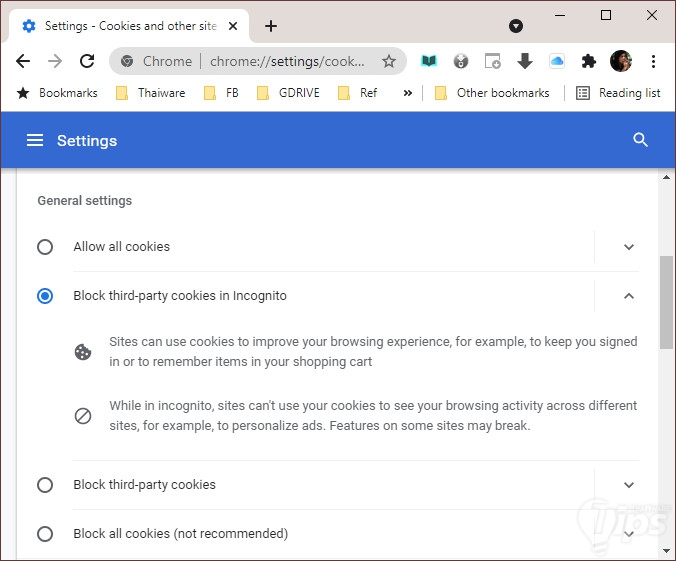Reload the page with the refresh icon
The image size is (676, 561).
pos(87,61)
